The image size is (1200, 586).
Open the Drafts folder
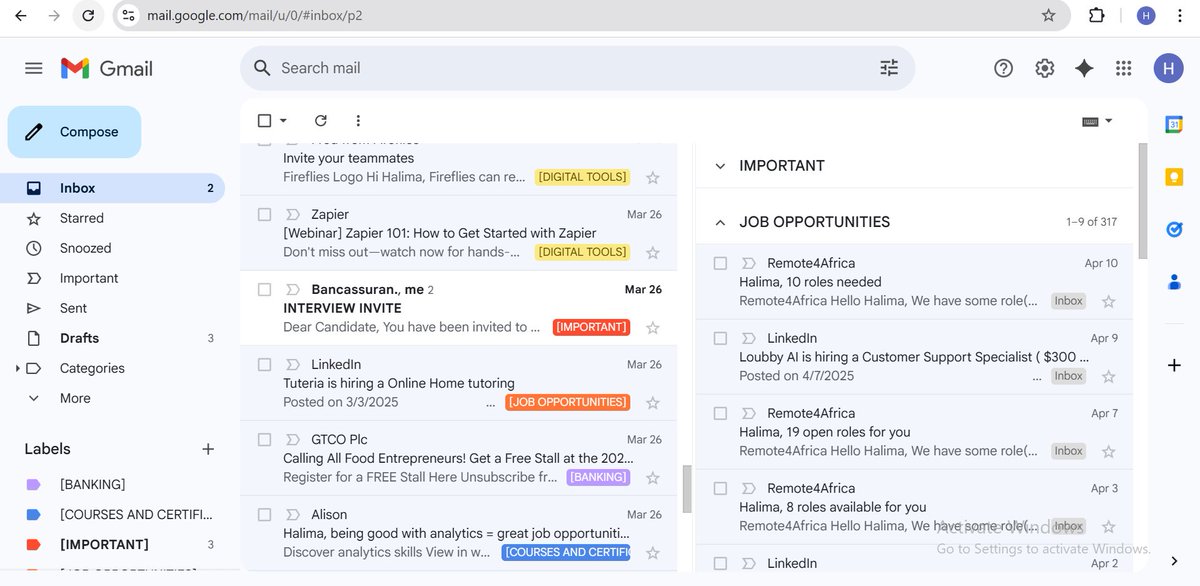pos(112,338)
